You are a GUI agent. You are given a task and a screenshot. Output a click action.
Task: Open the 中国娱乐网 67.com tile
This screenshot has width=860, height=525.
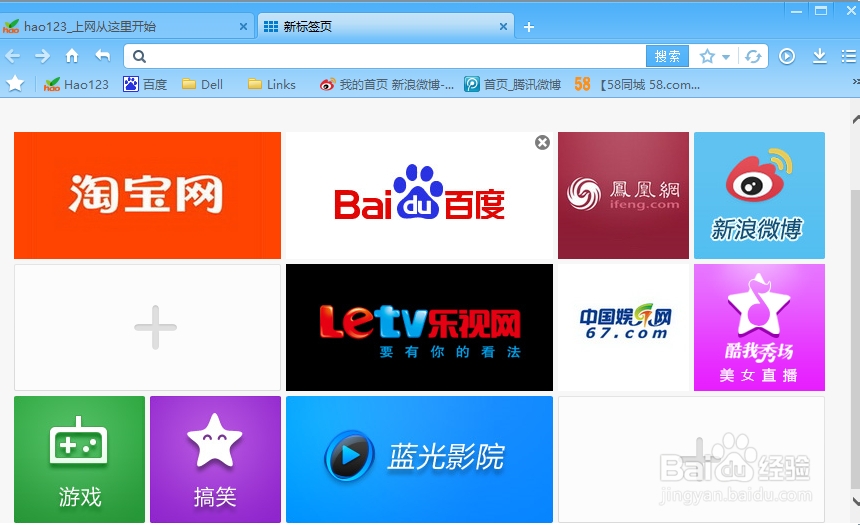click(x=623, y=328)
